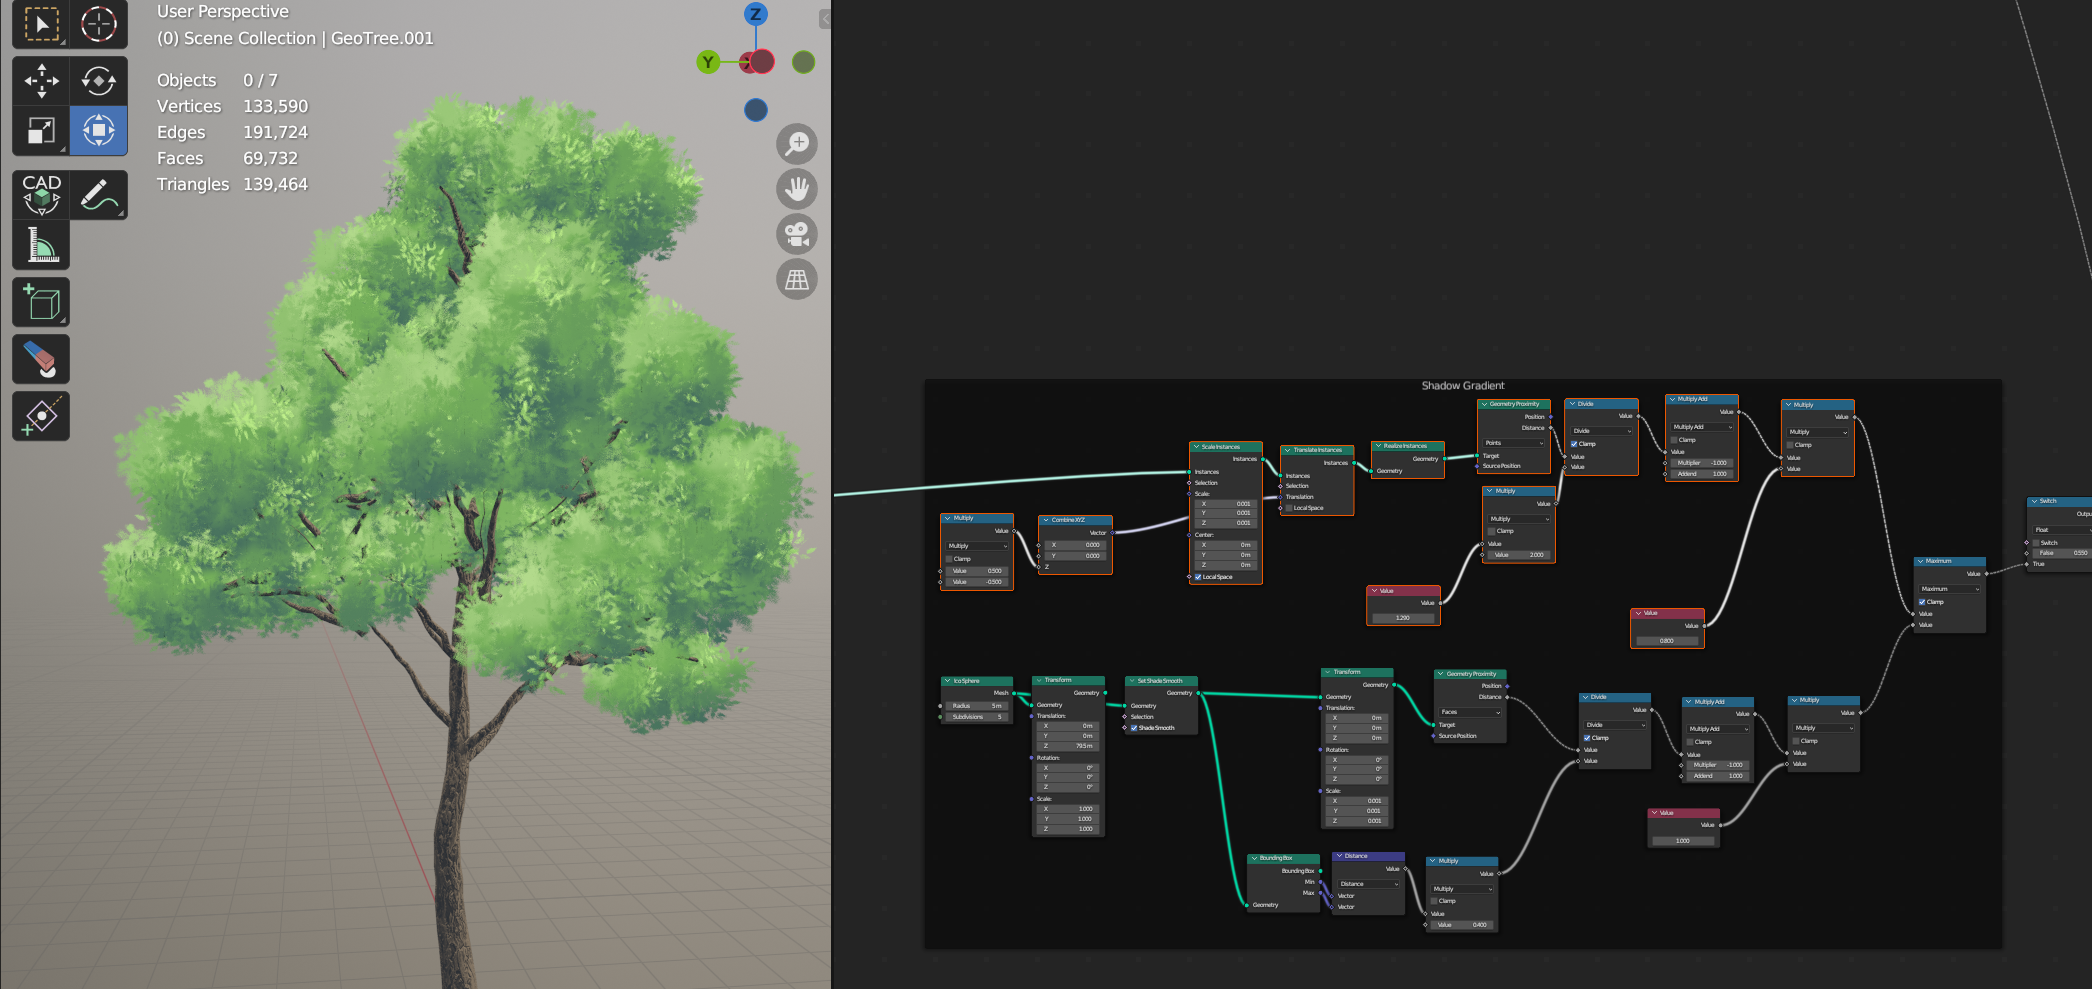Select the eraser tool in the toolbar
This screenshot has height=989, width=2092.
coord(41,359)
